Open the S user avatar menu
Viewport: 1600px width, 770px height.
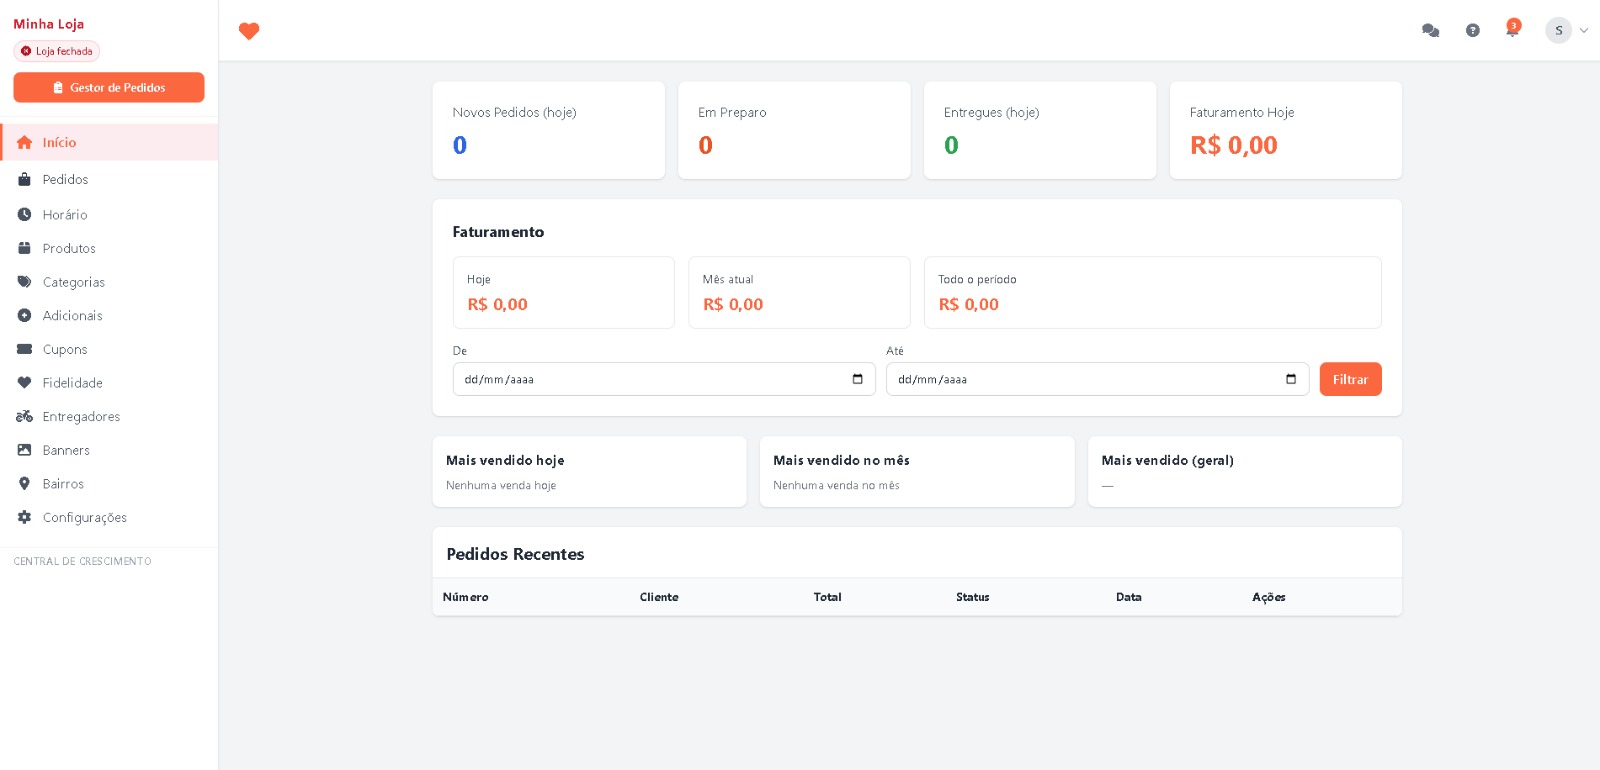(x=1558, y=30)
